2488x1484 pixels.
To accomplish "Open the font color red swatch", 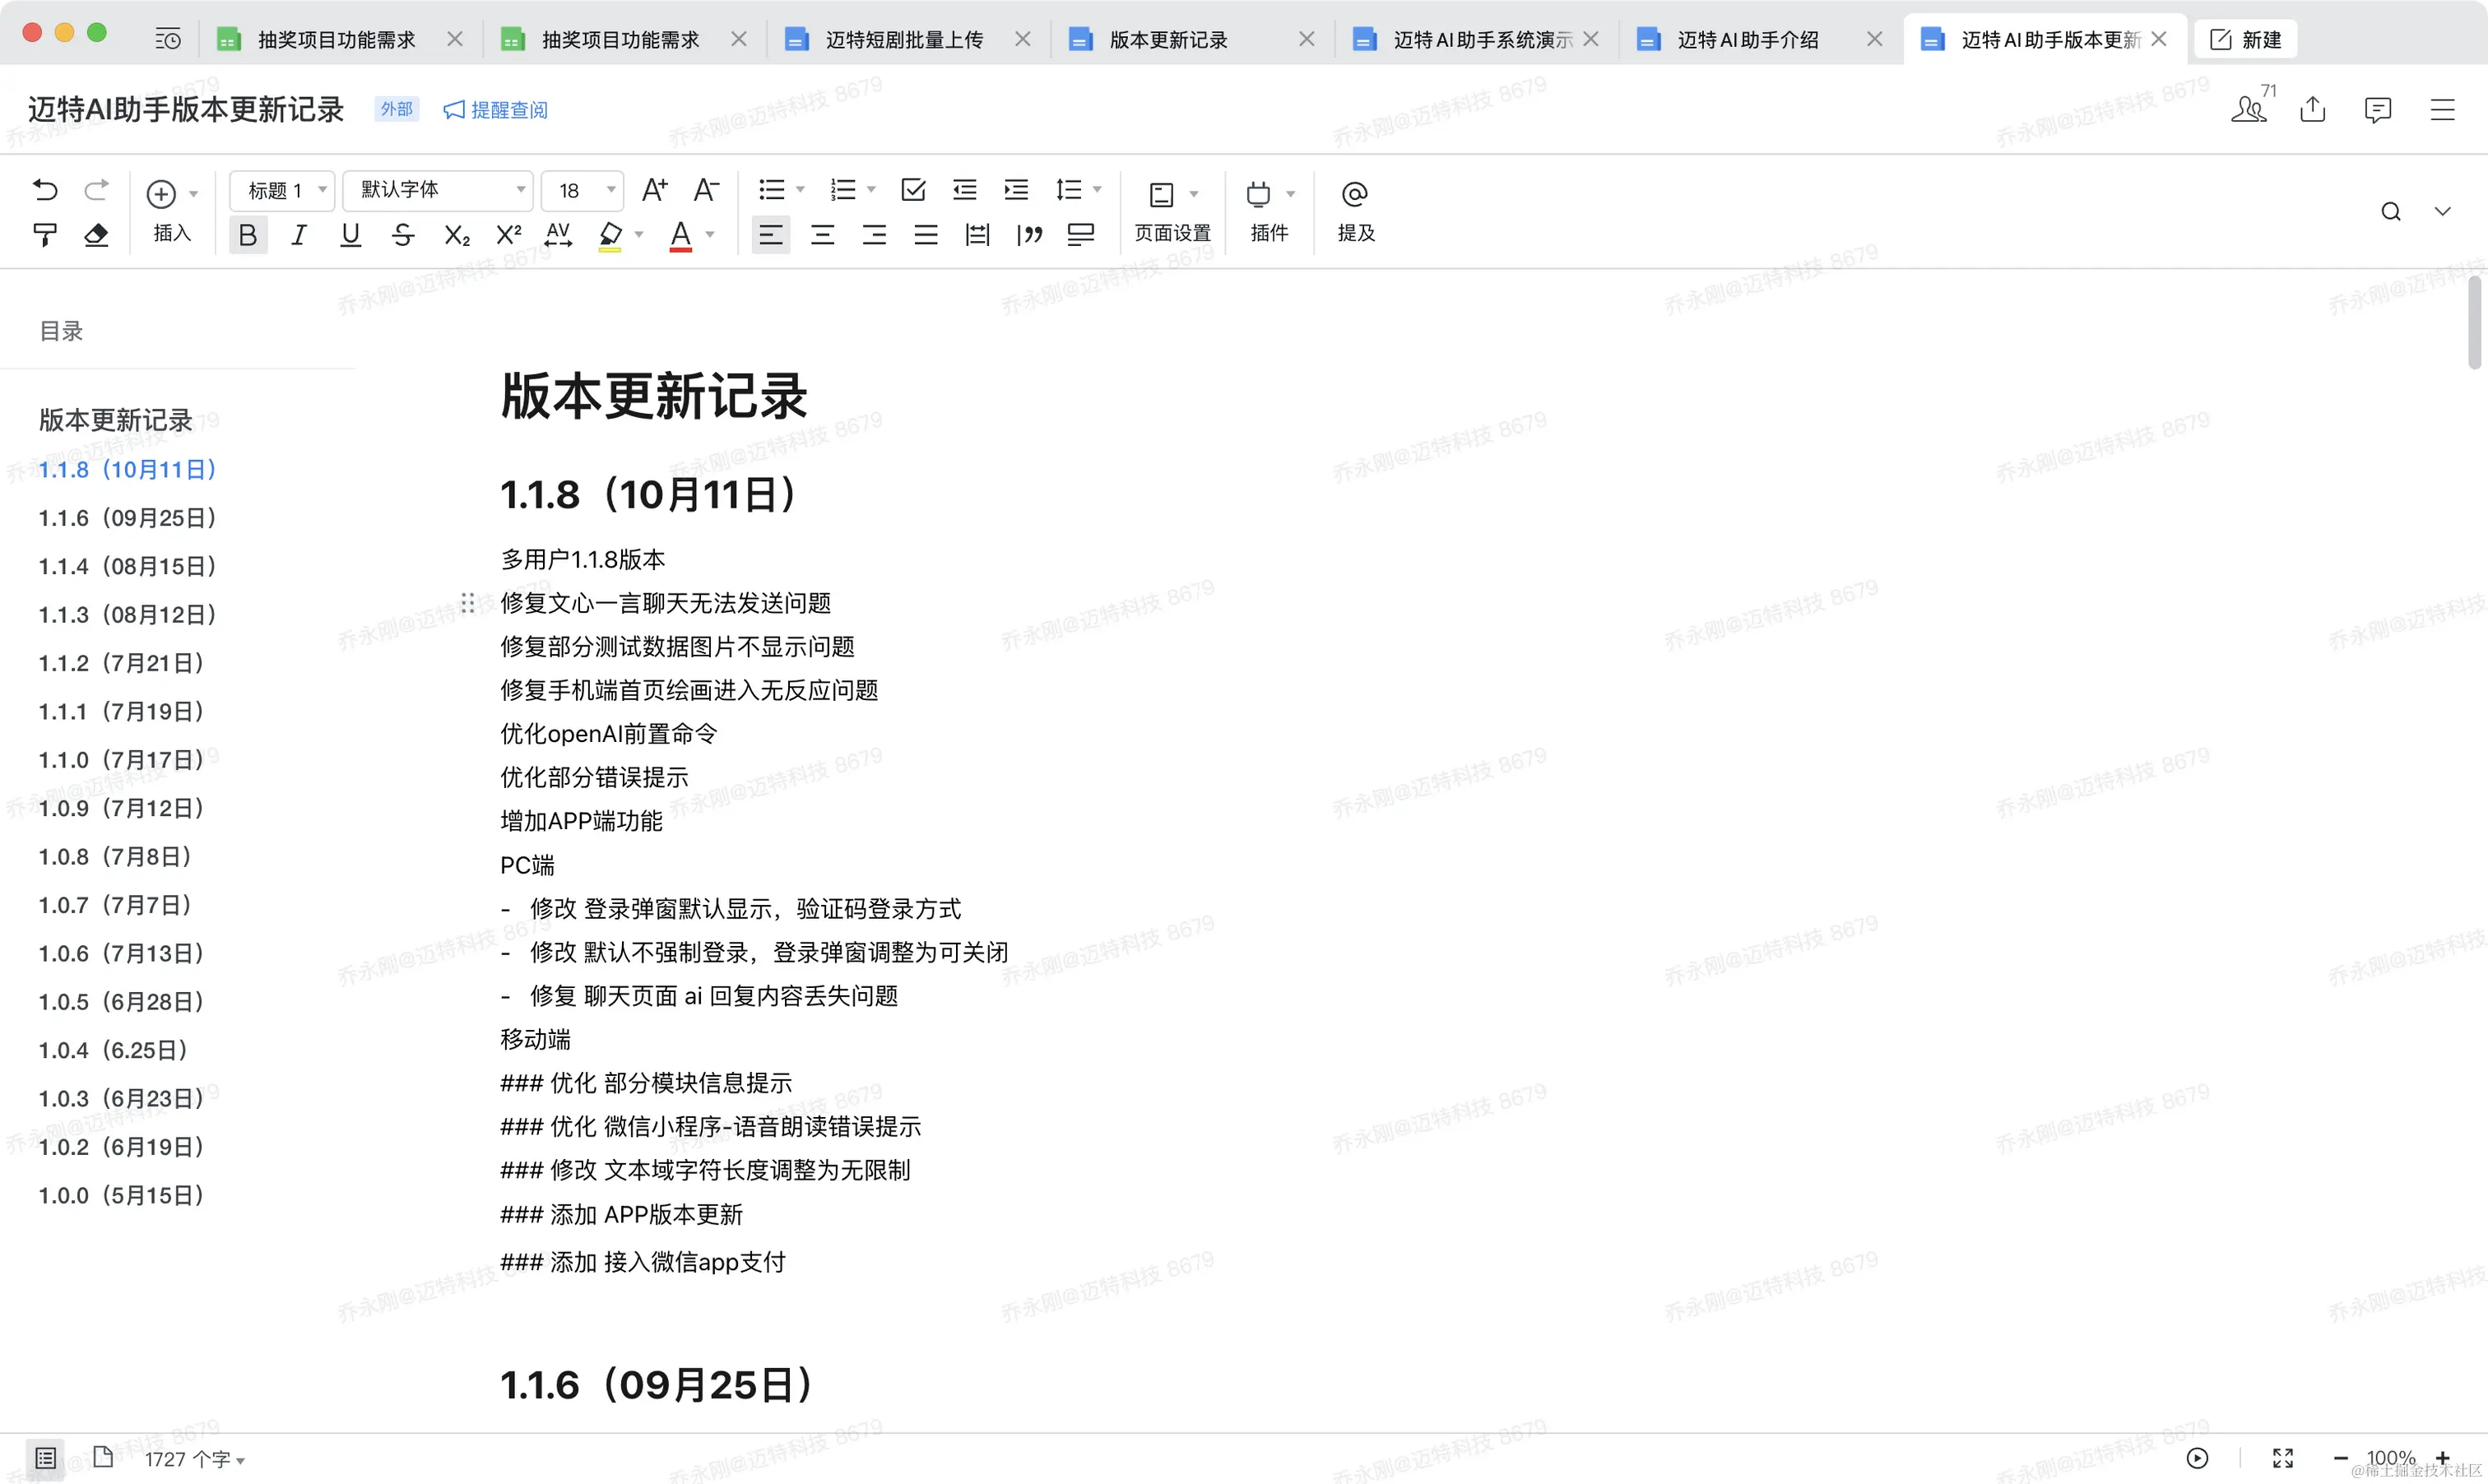I will pyautogui.click(x=681, y=236).
